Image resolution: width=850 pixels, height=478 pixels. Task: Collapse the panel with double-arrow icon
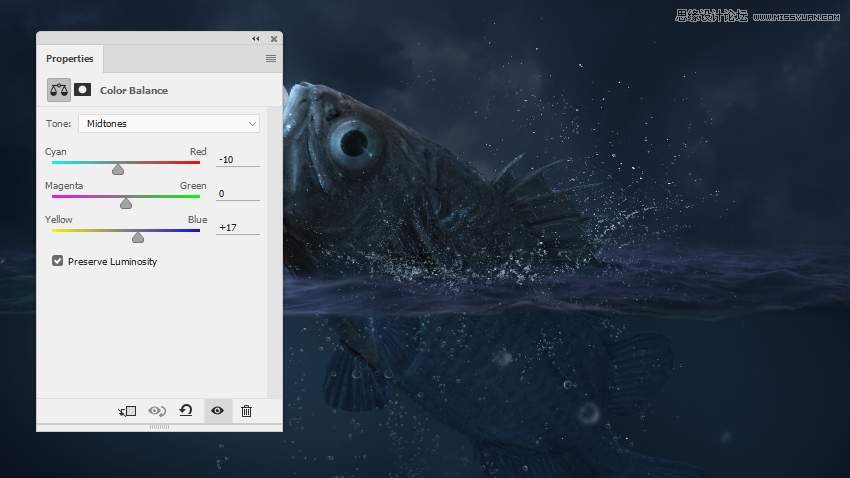point(256,39)
